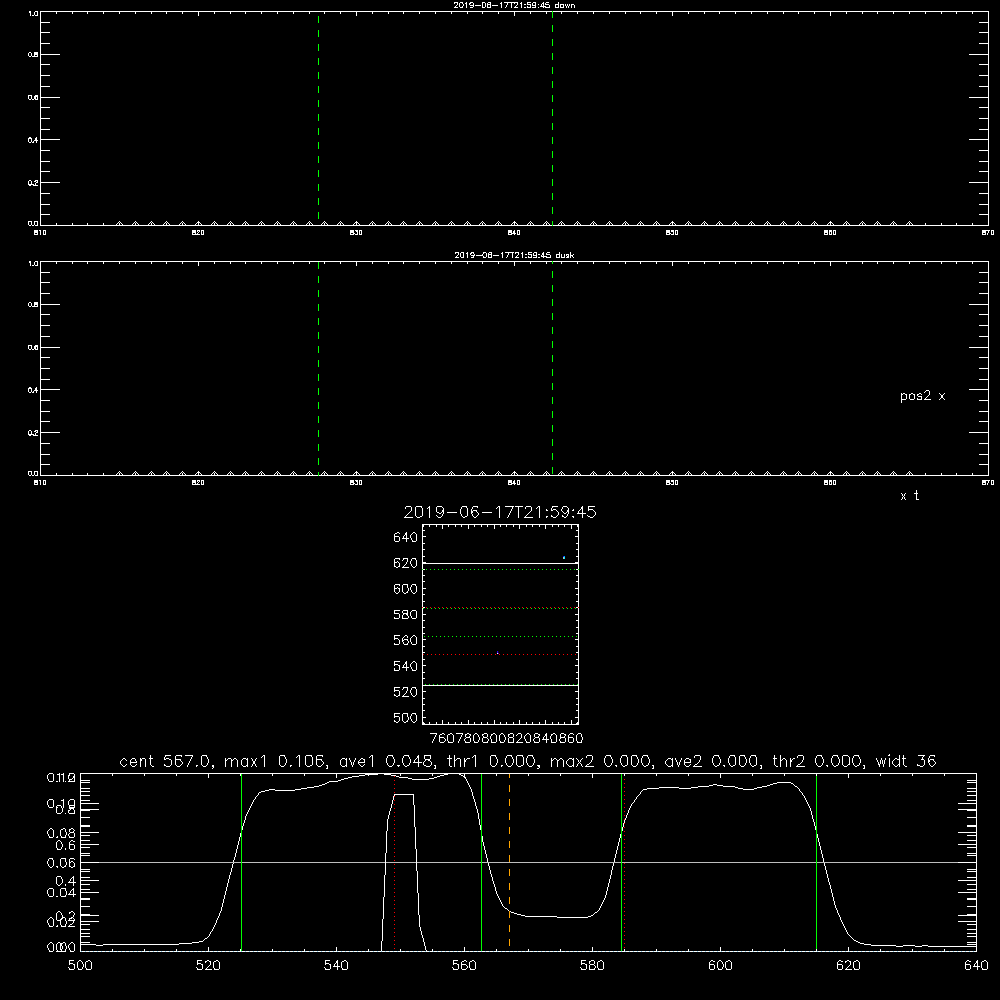Click the 580 x-axis label of the bottom plot
Image resolution: width=1000 pixels, height=1000 pixels.
pos(592,966)
